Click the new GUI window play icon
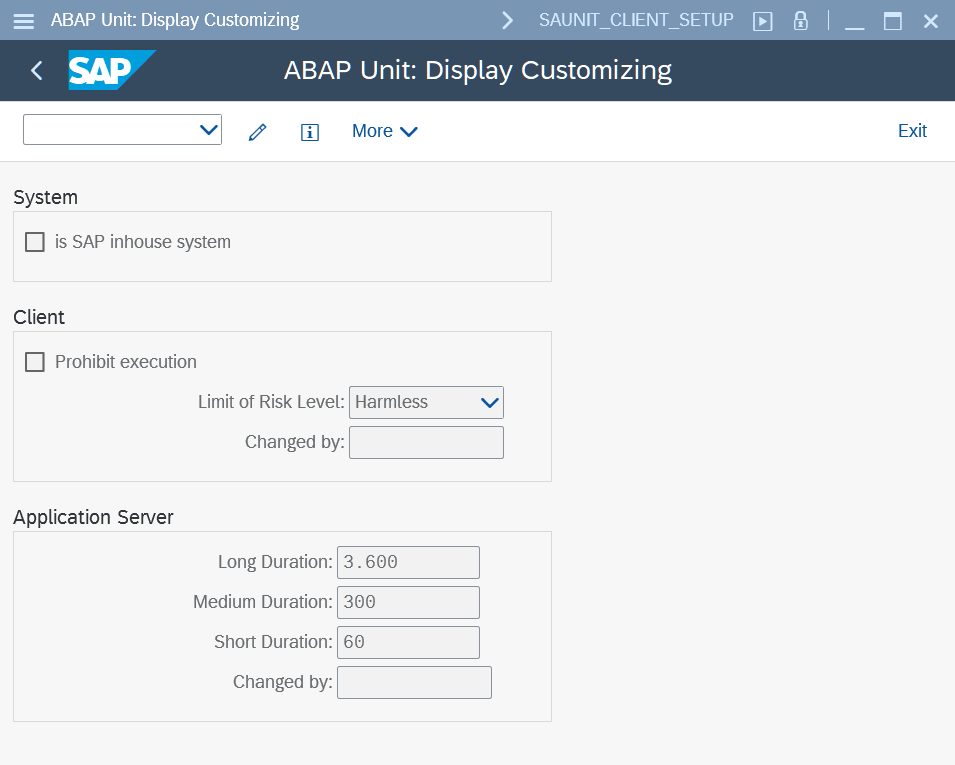 (763, 21)
